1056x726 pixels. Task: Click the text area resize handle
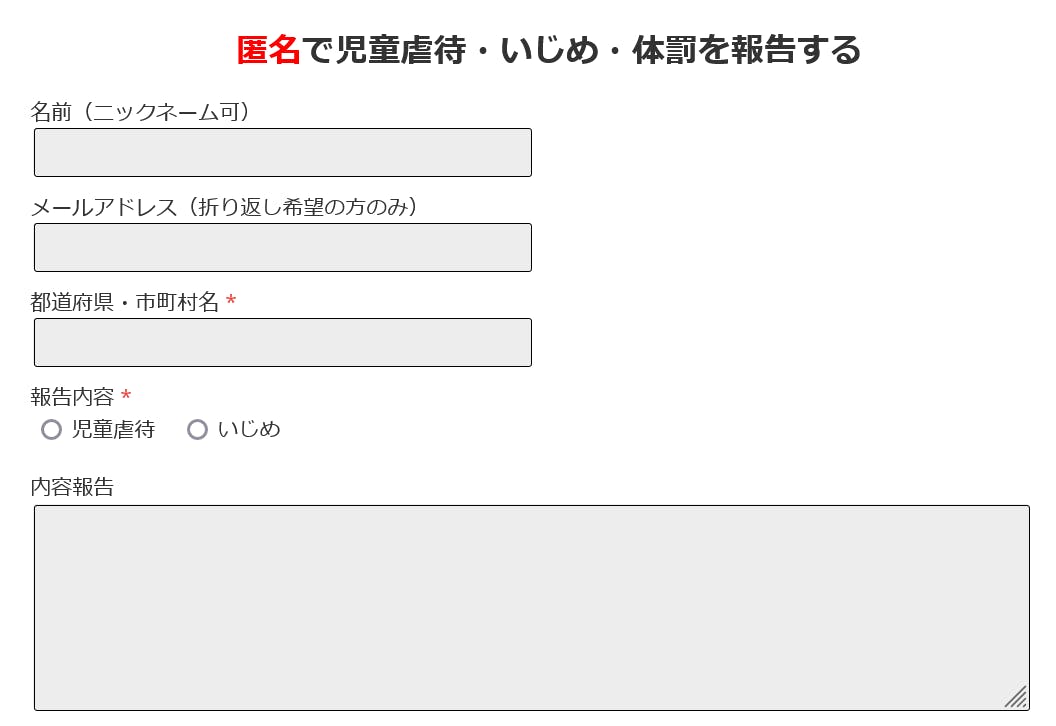click(x=1016, y=697)
